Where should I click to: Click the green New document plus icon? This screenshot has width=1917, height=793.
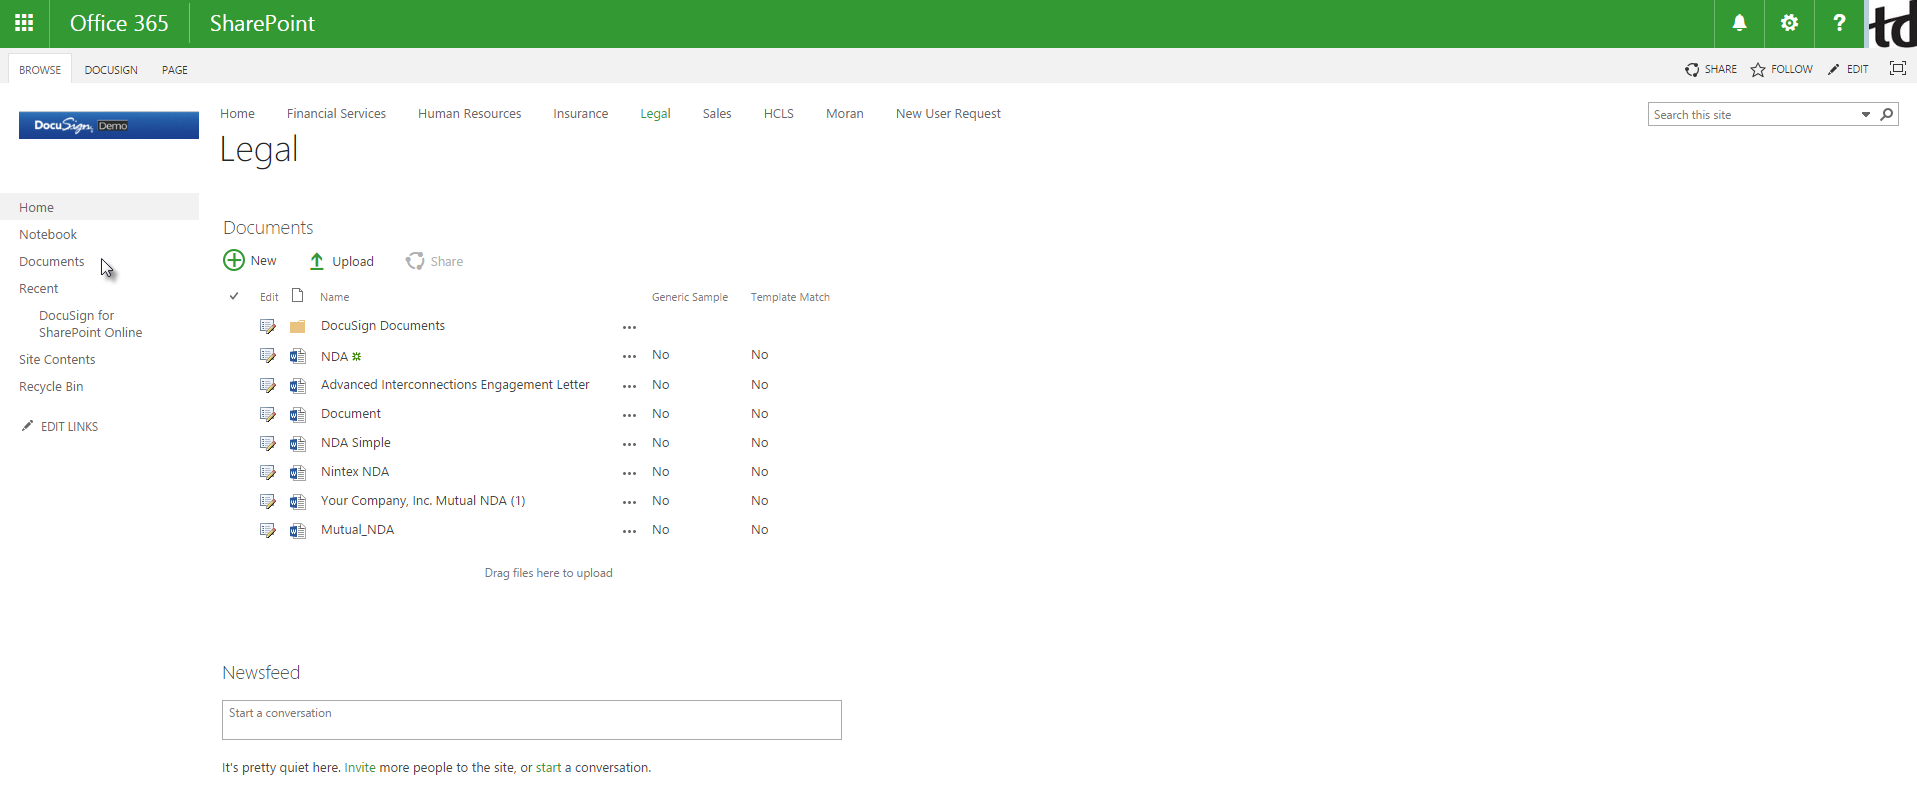(234, 261)
